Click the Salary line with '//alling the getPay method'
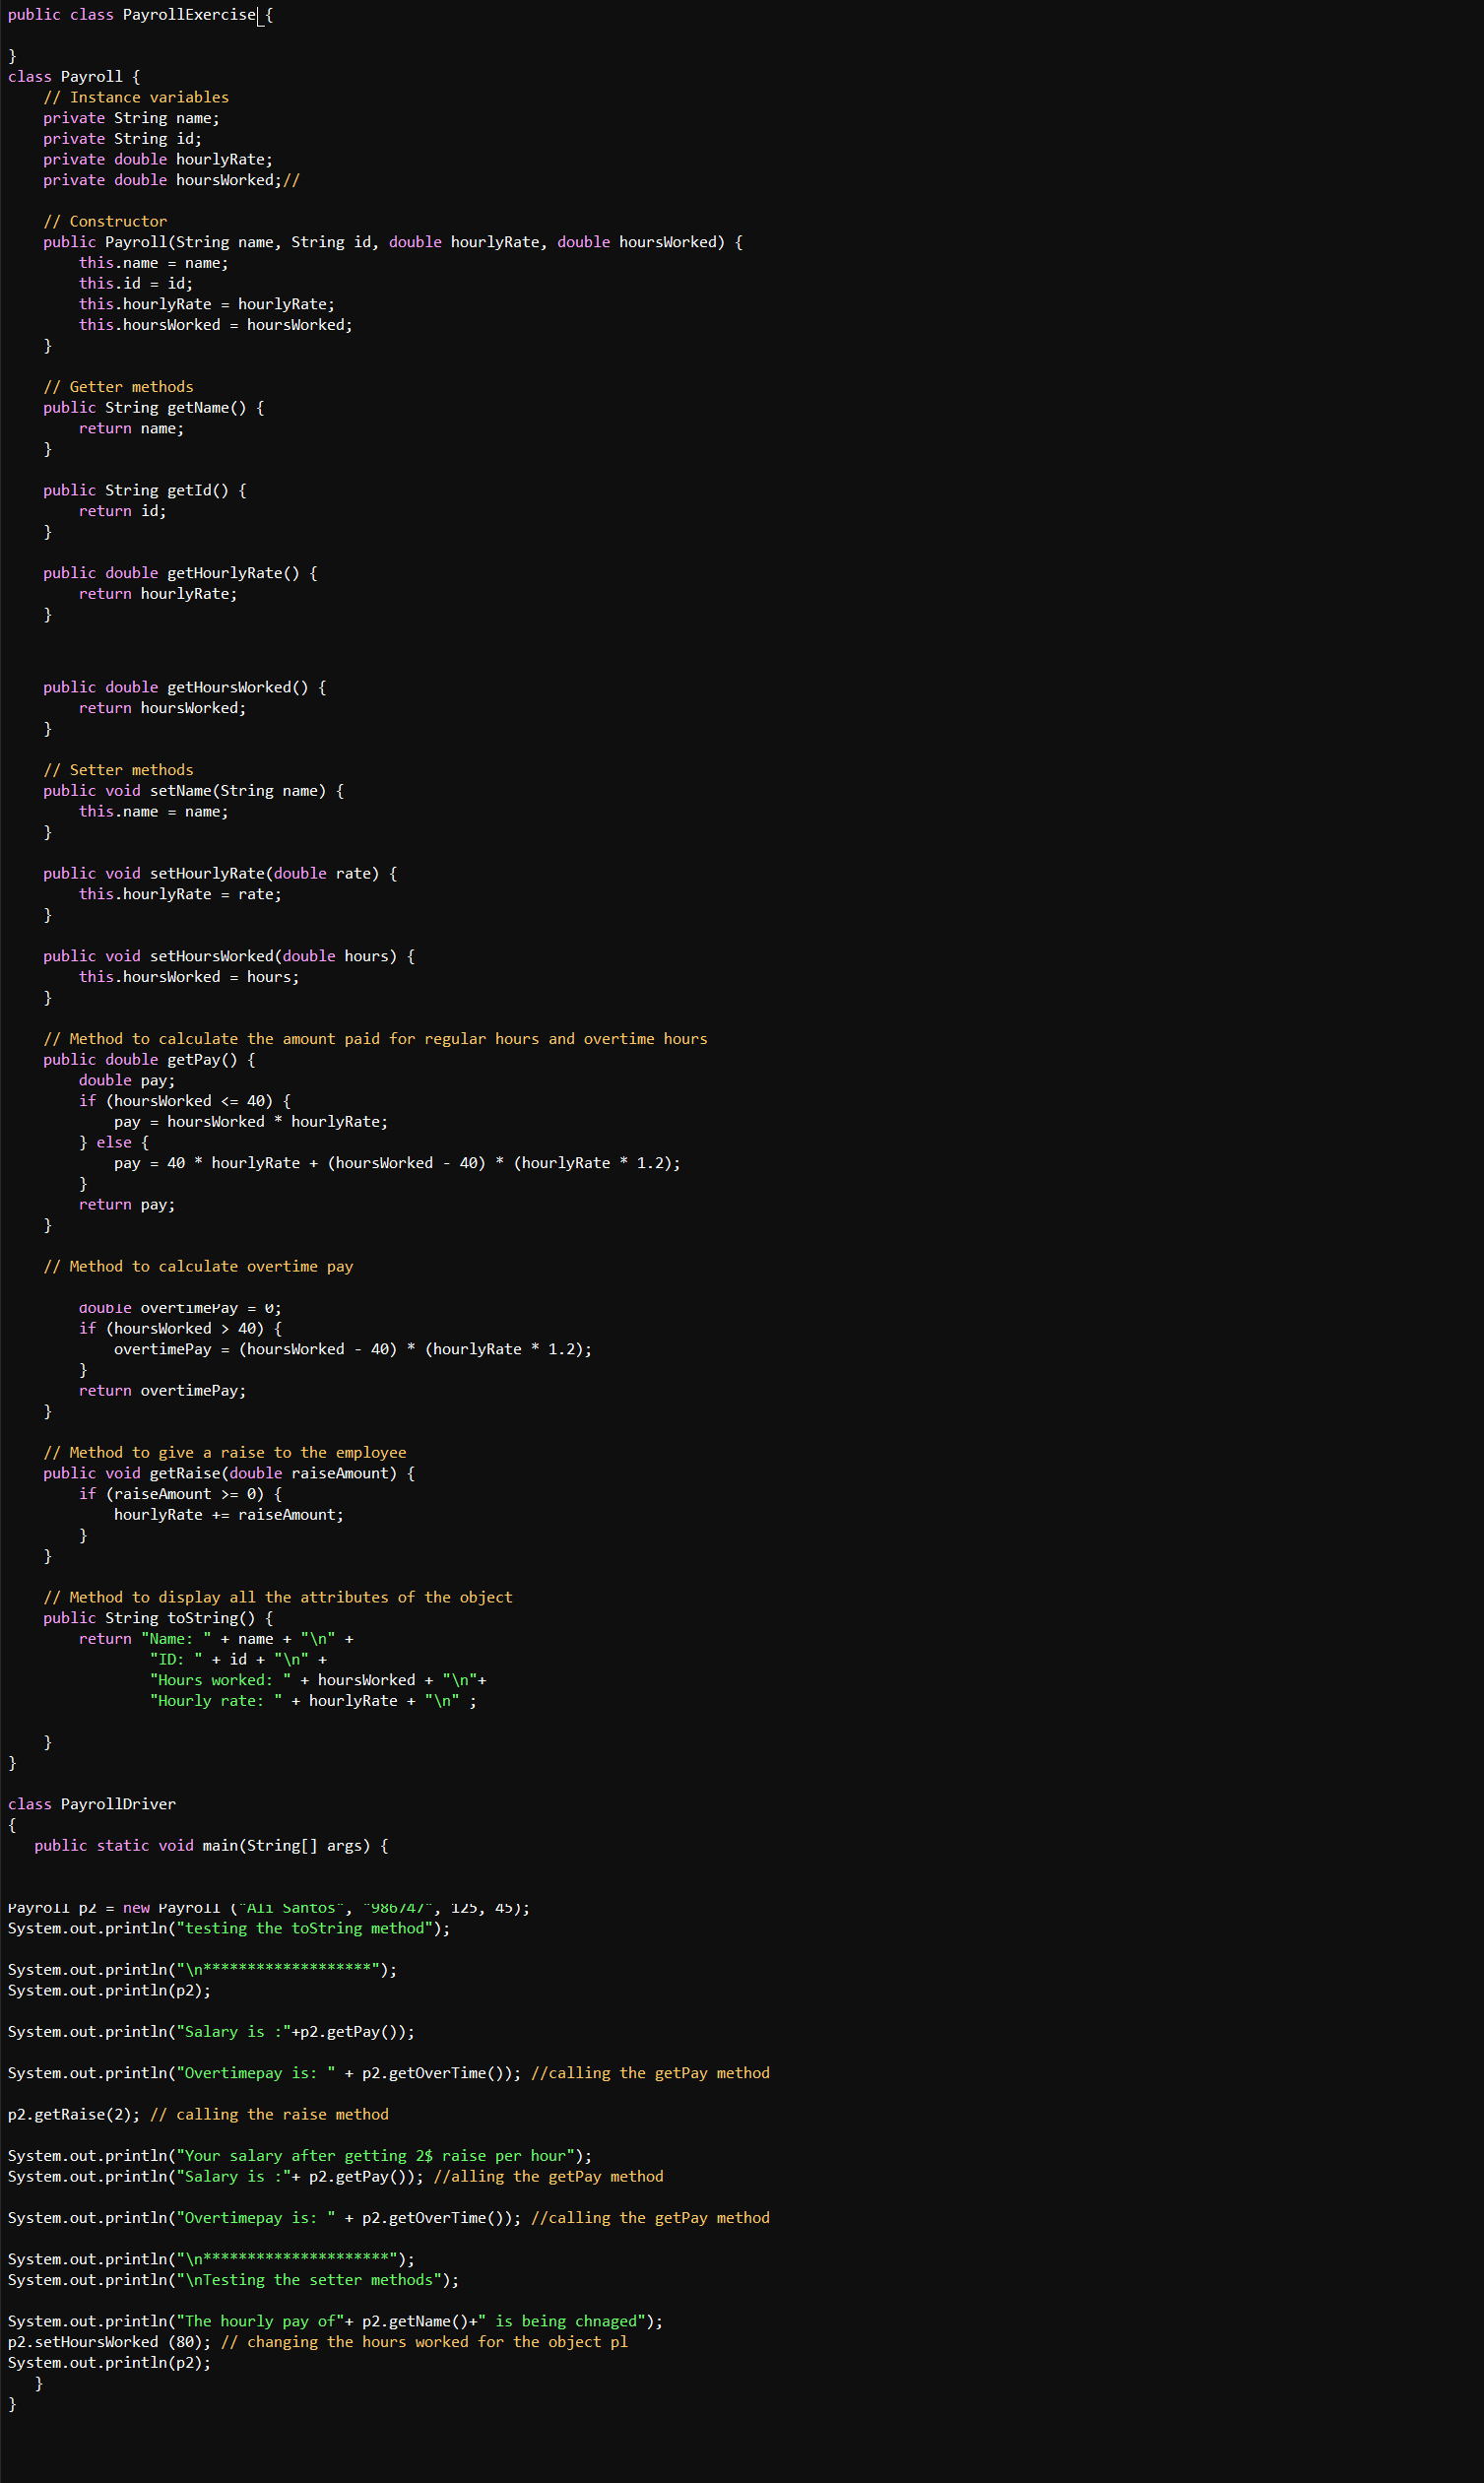Viewport: 1484px width, 2483px height. tap(336, 2178)
